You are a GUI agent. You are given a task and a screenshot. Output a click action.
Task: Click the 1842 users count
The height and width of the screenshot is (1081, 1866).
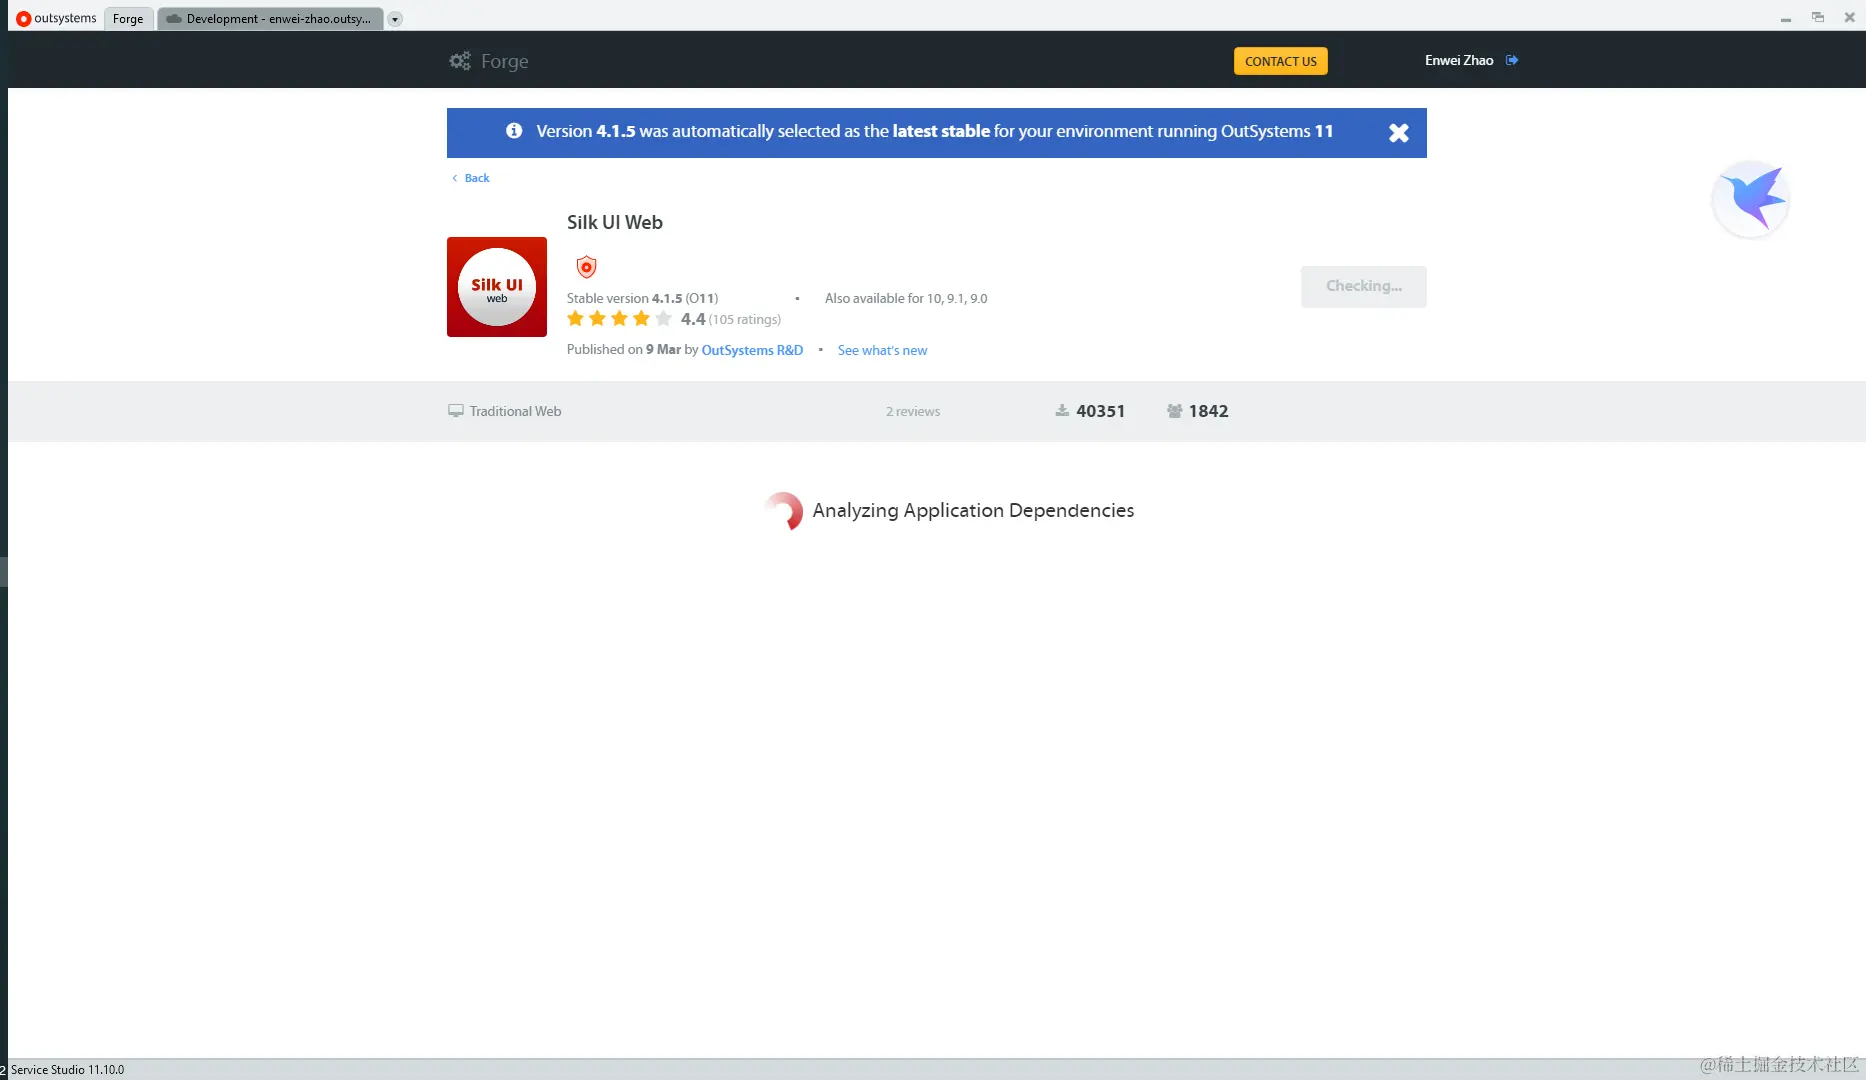pos(1208,411)
